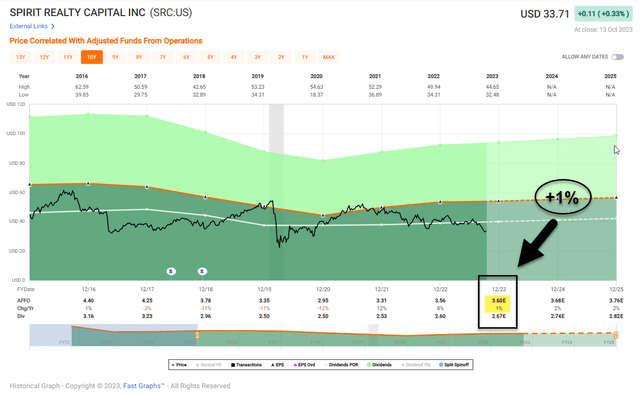Click the first split marker before 12/18
The width and height of the screenshot is (640, 395).
pos(171,271)
